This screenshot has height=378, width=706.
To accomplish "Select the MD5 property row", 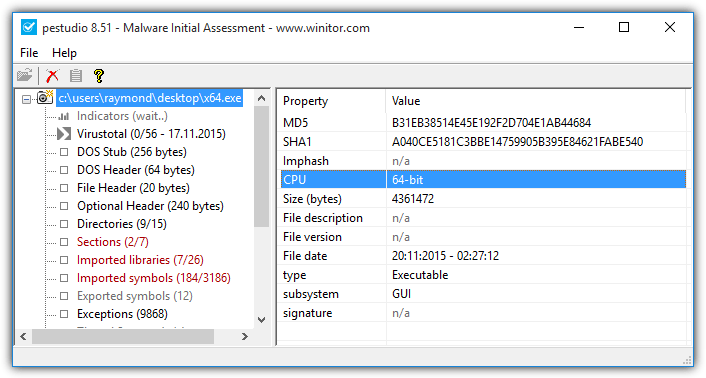I will (x=483, y=123).
